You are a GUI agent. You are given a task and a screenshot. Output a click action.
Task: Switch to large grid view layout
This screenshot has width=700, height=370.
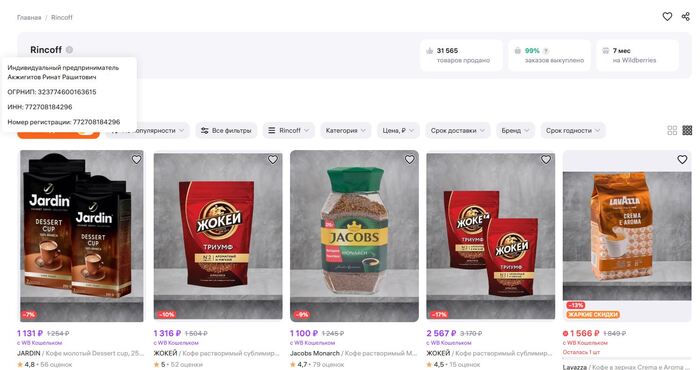pyautogui.click(x=672, y=130)
